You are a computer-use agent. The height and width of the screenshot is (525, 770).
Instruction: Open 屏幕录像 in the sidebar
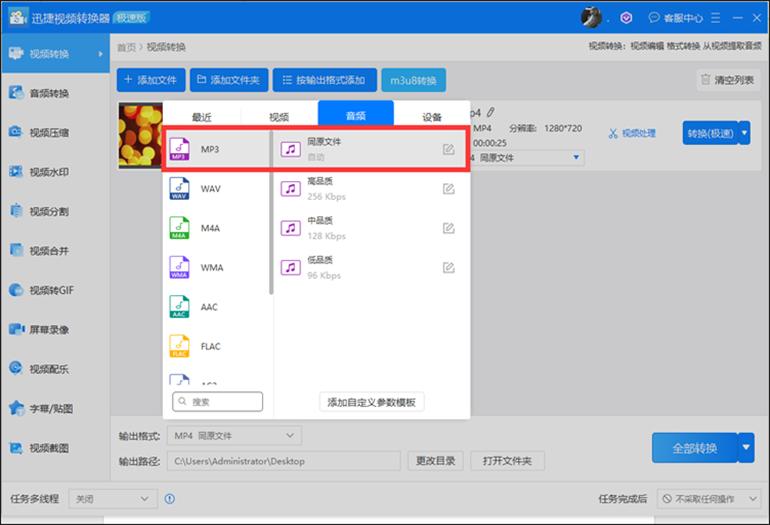pos(55,329)
